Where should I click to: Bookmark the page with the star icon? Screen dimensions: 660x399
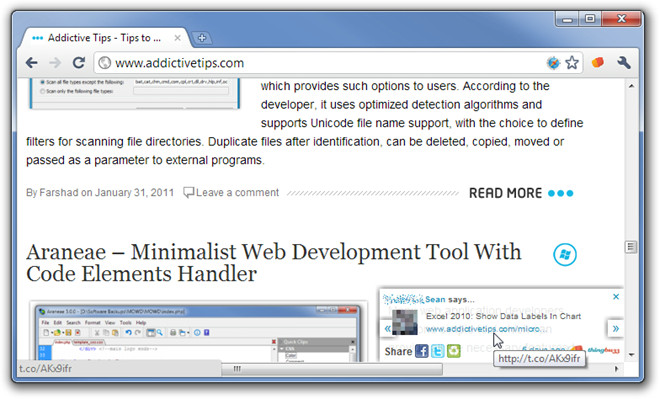coord(572,63)
